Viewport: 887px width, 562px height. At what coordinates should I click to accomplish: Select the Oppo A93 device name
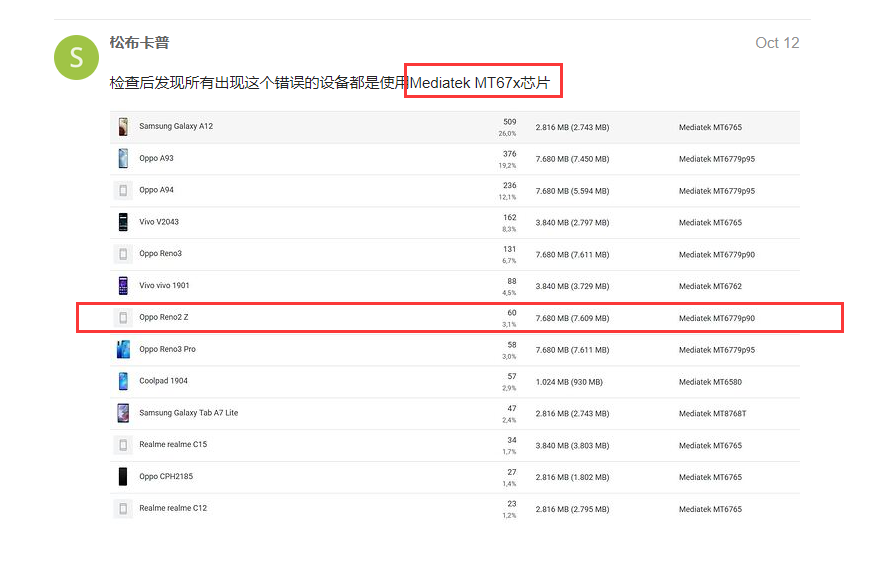pos(156,158)
